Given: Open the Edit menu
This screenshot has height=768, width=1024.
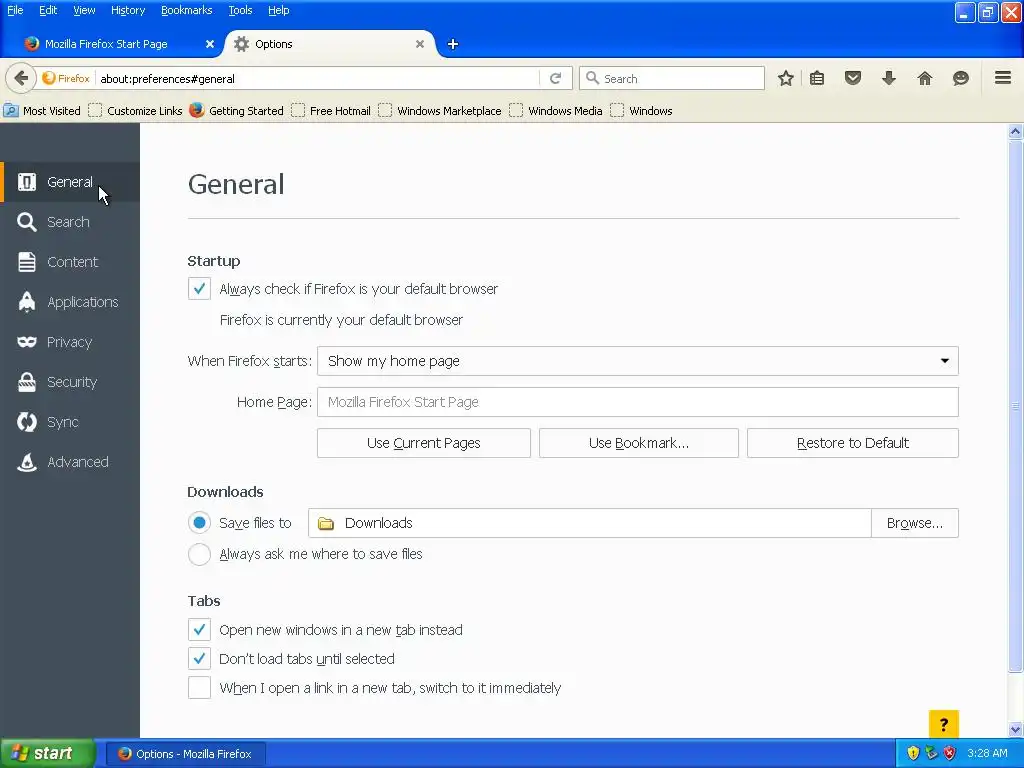Looking at the screenshot, I should click(x=48, y=10).
